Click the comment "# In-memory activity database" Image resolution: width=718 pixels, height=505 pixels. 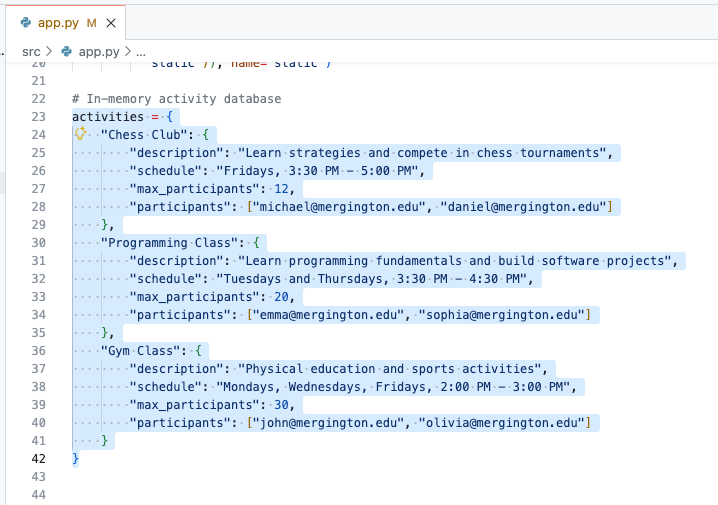pyautogui.click(x=177, y=99)
